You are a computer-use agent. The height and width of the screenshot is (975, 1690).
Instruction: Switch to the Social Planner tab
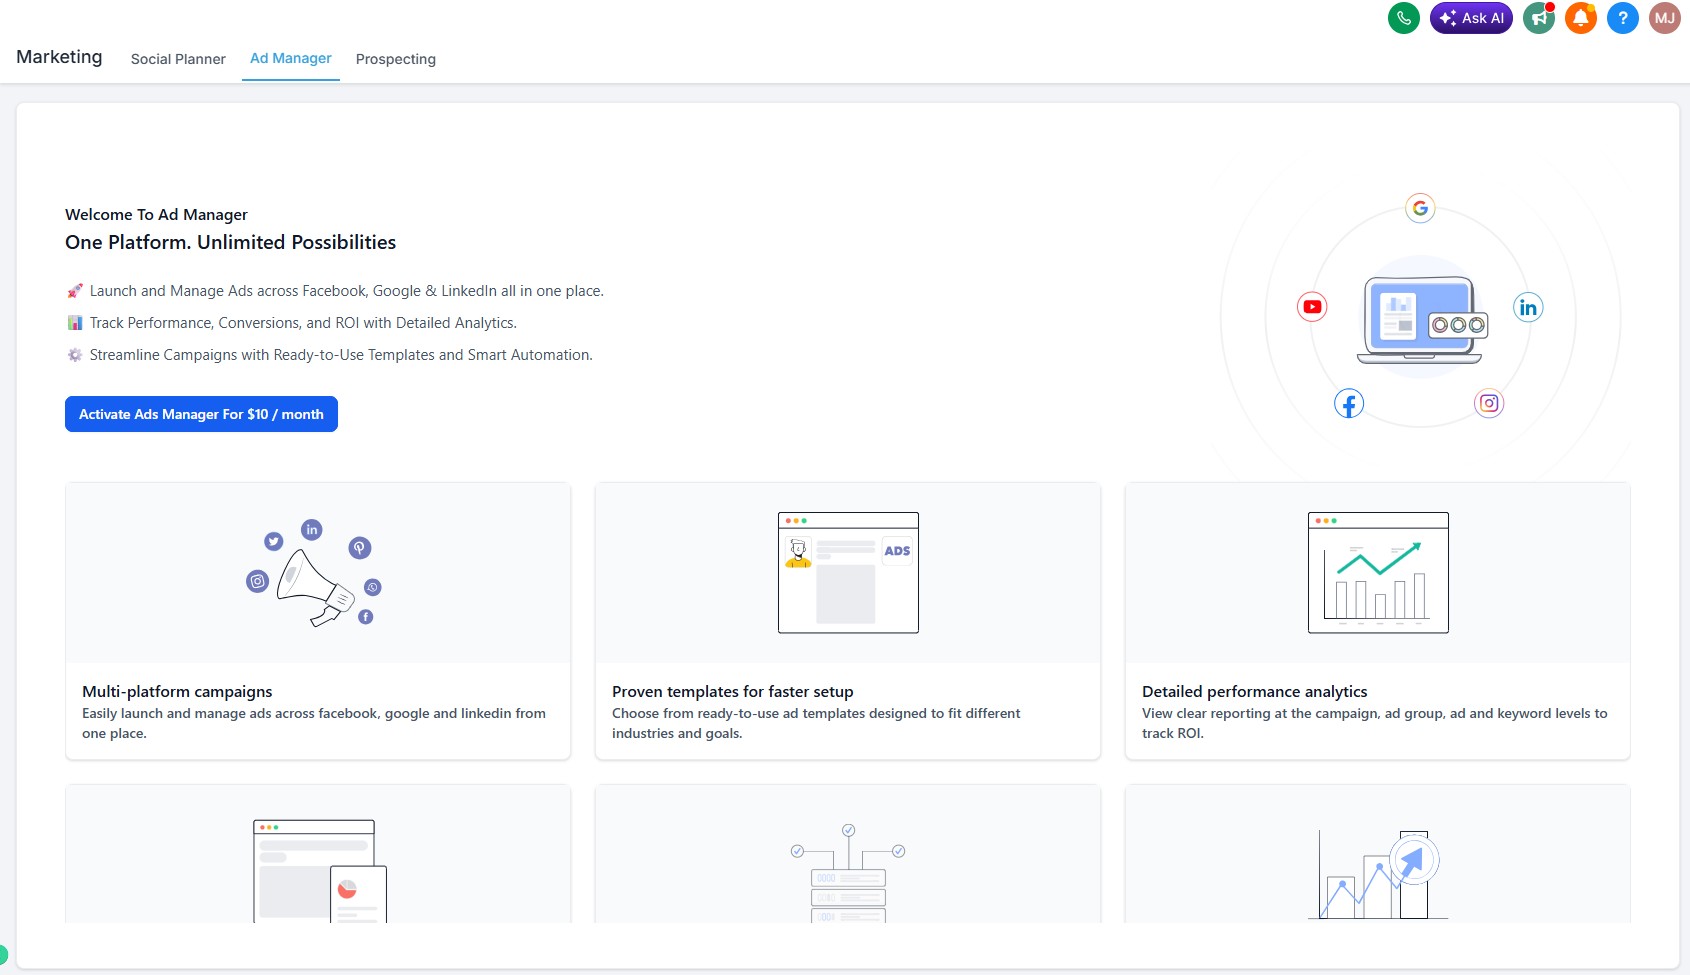[178, 59]
